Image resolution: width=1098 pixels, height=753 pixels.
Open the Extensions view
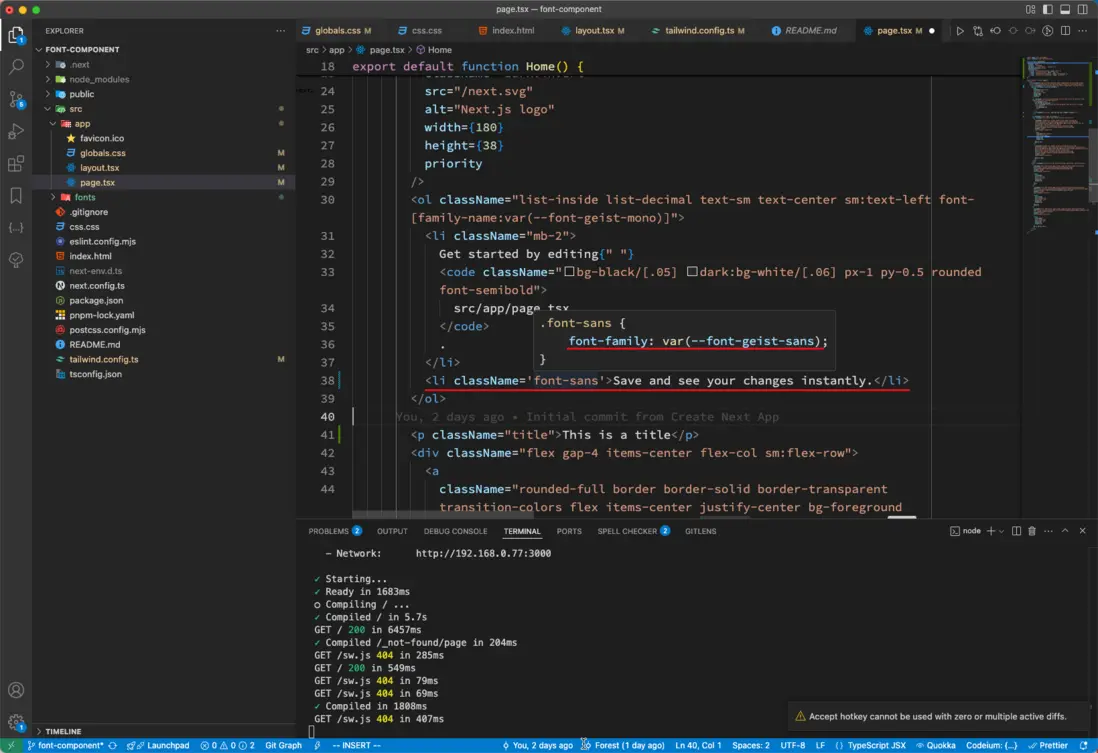[16, 163]
